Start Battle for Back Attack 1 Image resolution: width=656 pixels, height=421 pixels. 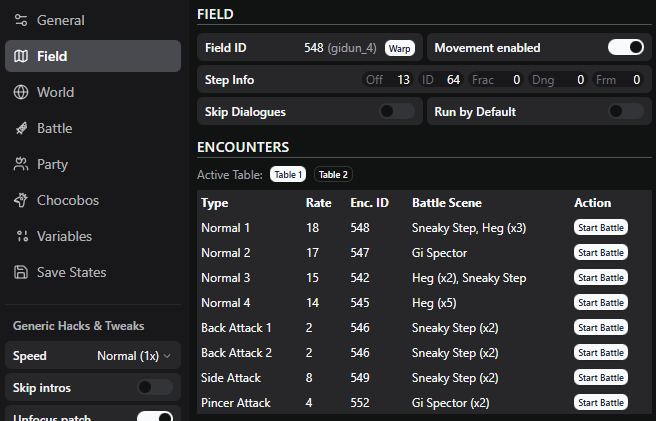pos(601,328)
